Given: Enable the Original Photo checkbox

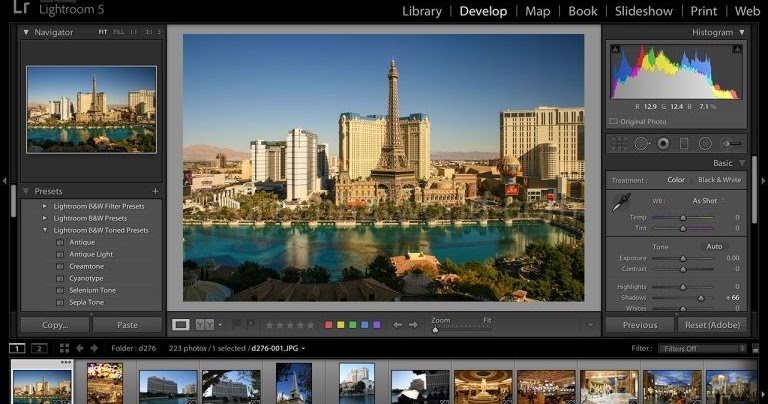Looking at the screenshot, I should [613, 122].
